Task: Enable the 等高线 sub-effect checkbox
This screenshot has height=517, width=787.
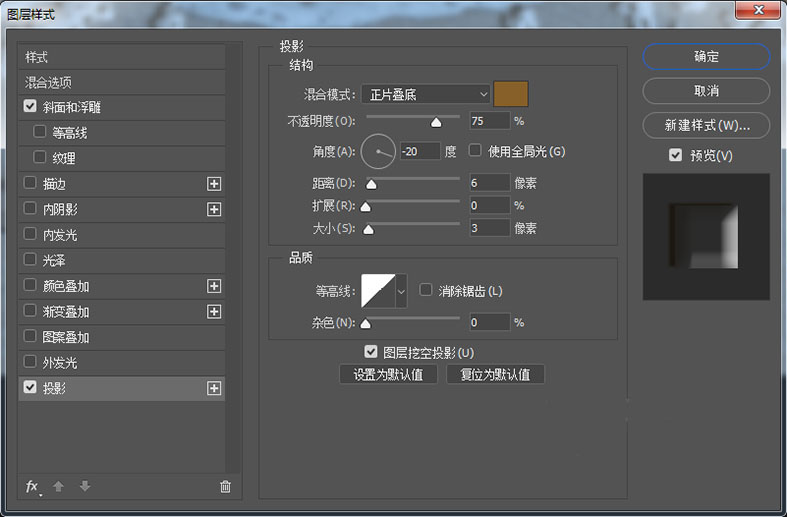Action: click(40, 132)
